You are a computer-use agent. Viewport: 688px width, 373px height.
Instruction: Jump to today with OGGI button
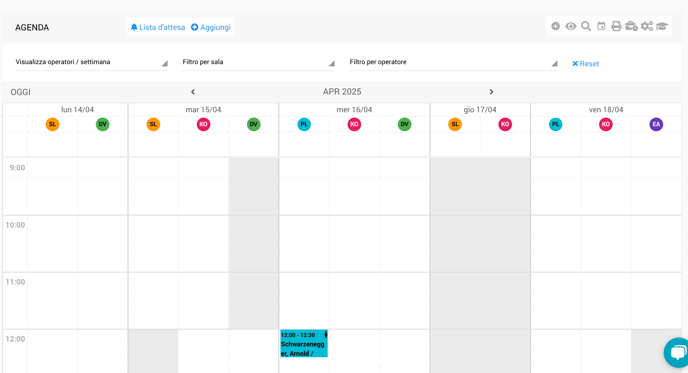21,92
